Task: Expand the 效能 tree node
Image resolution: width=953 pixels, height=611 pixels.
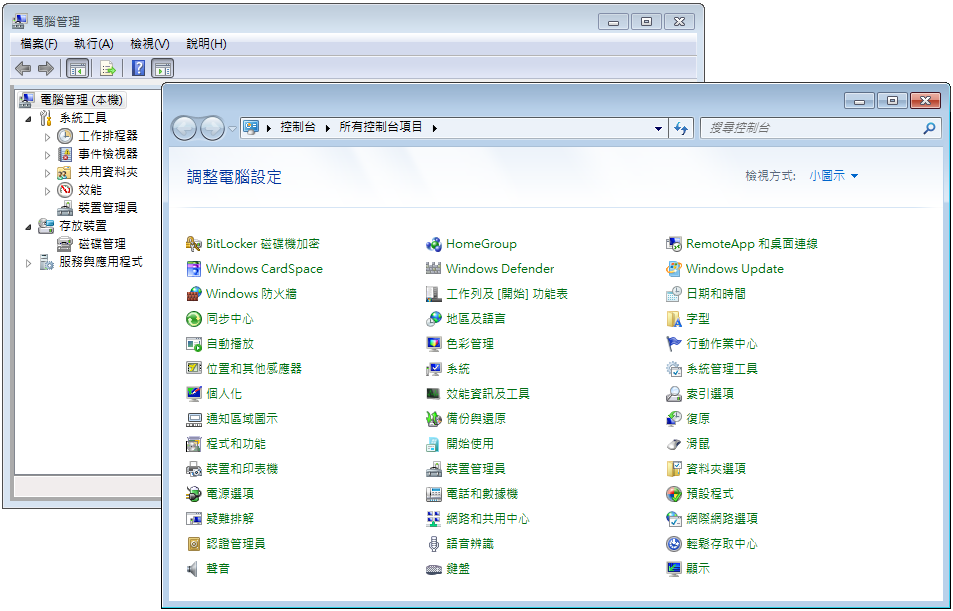Action: click(47, 191)
